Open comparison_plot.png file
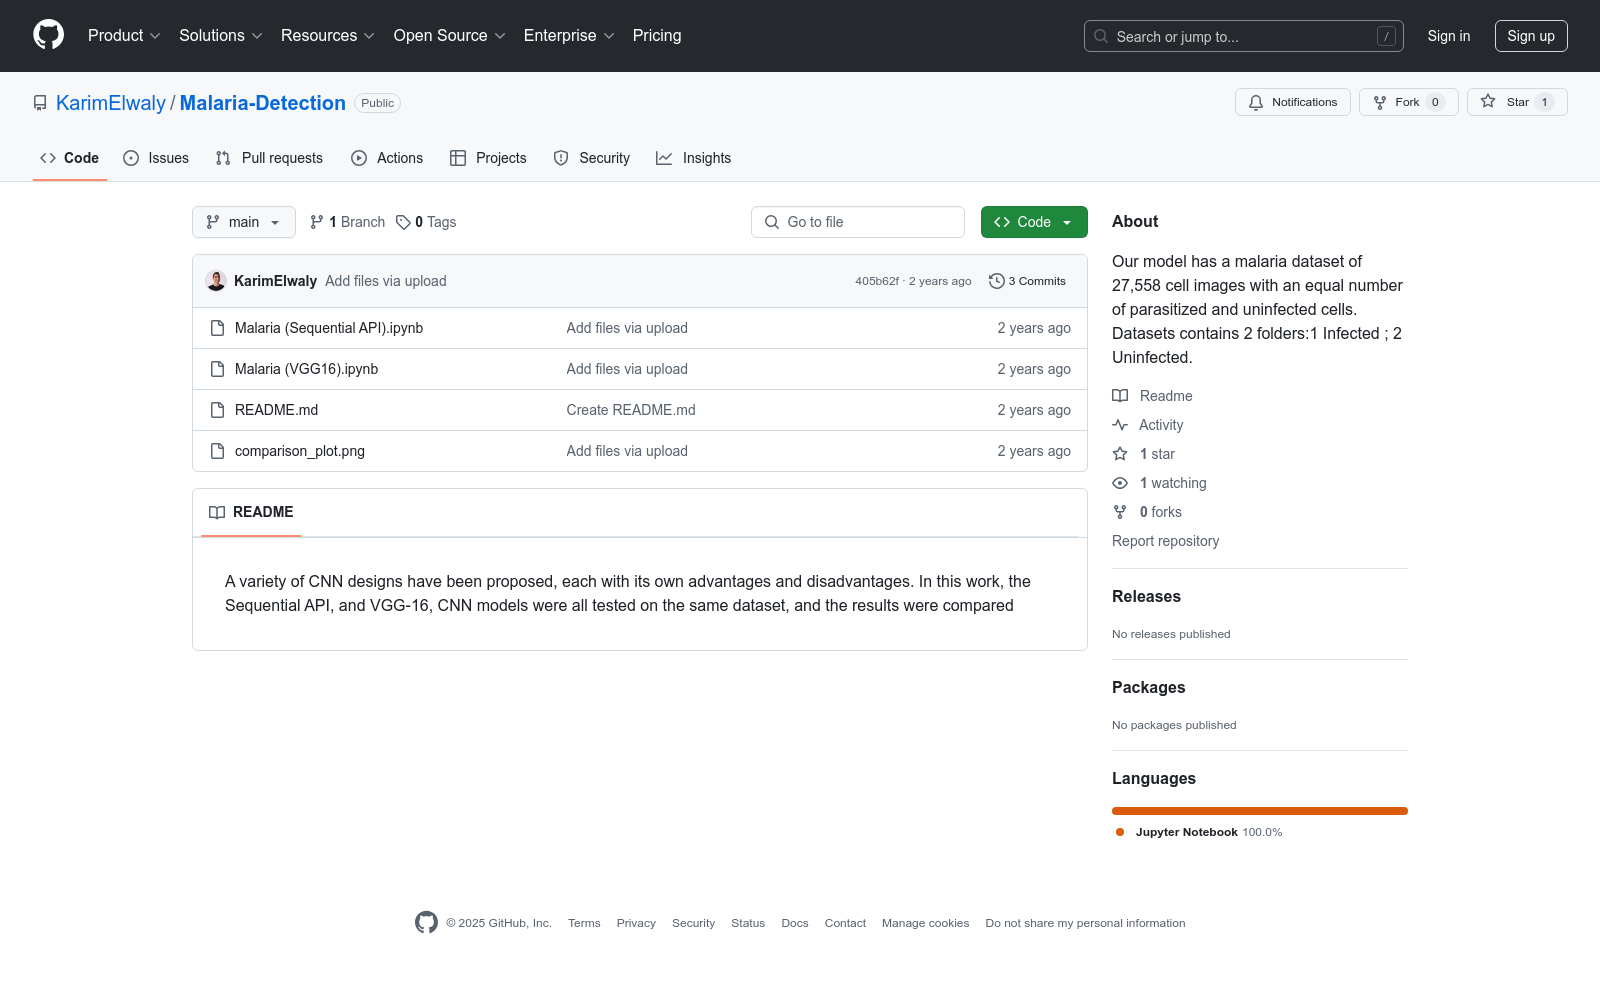The image size is (1600, 1000). tap(300, 451)
